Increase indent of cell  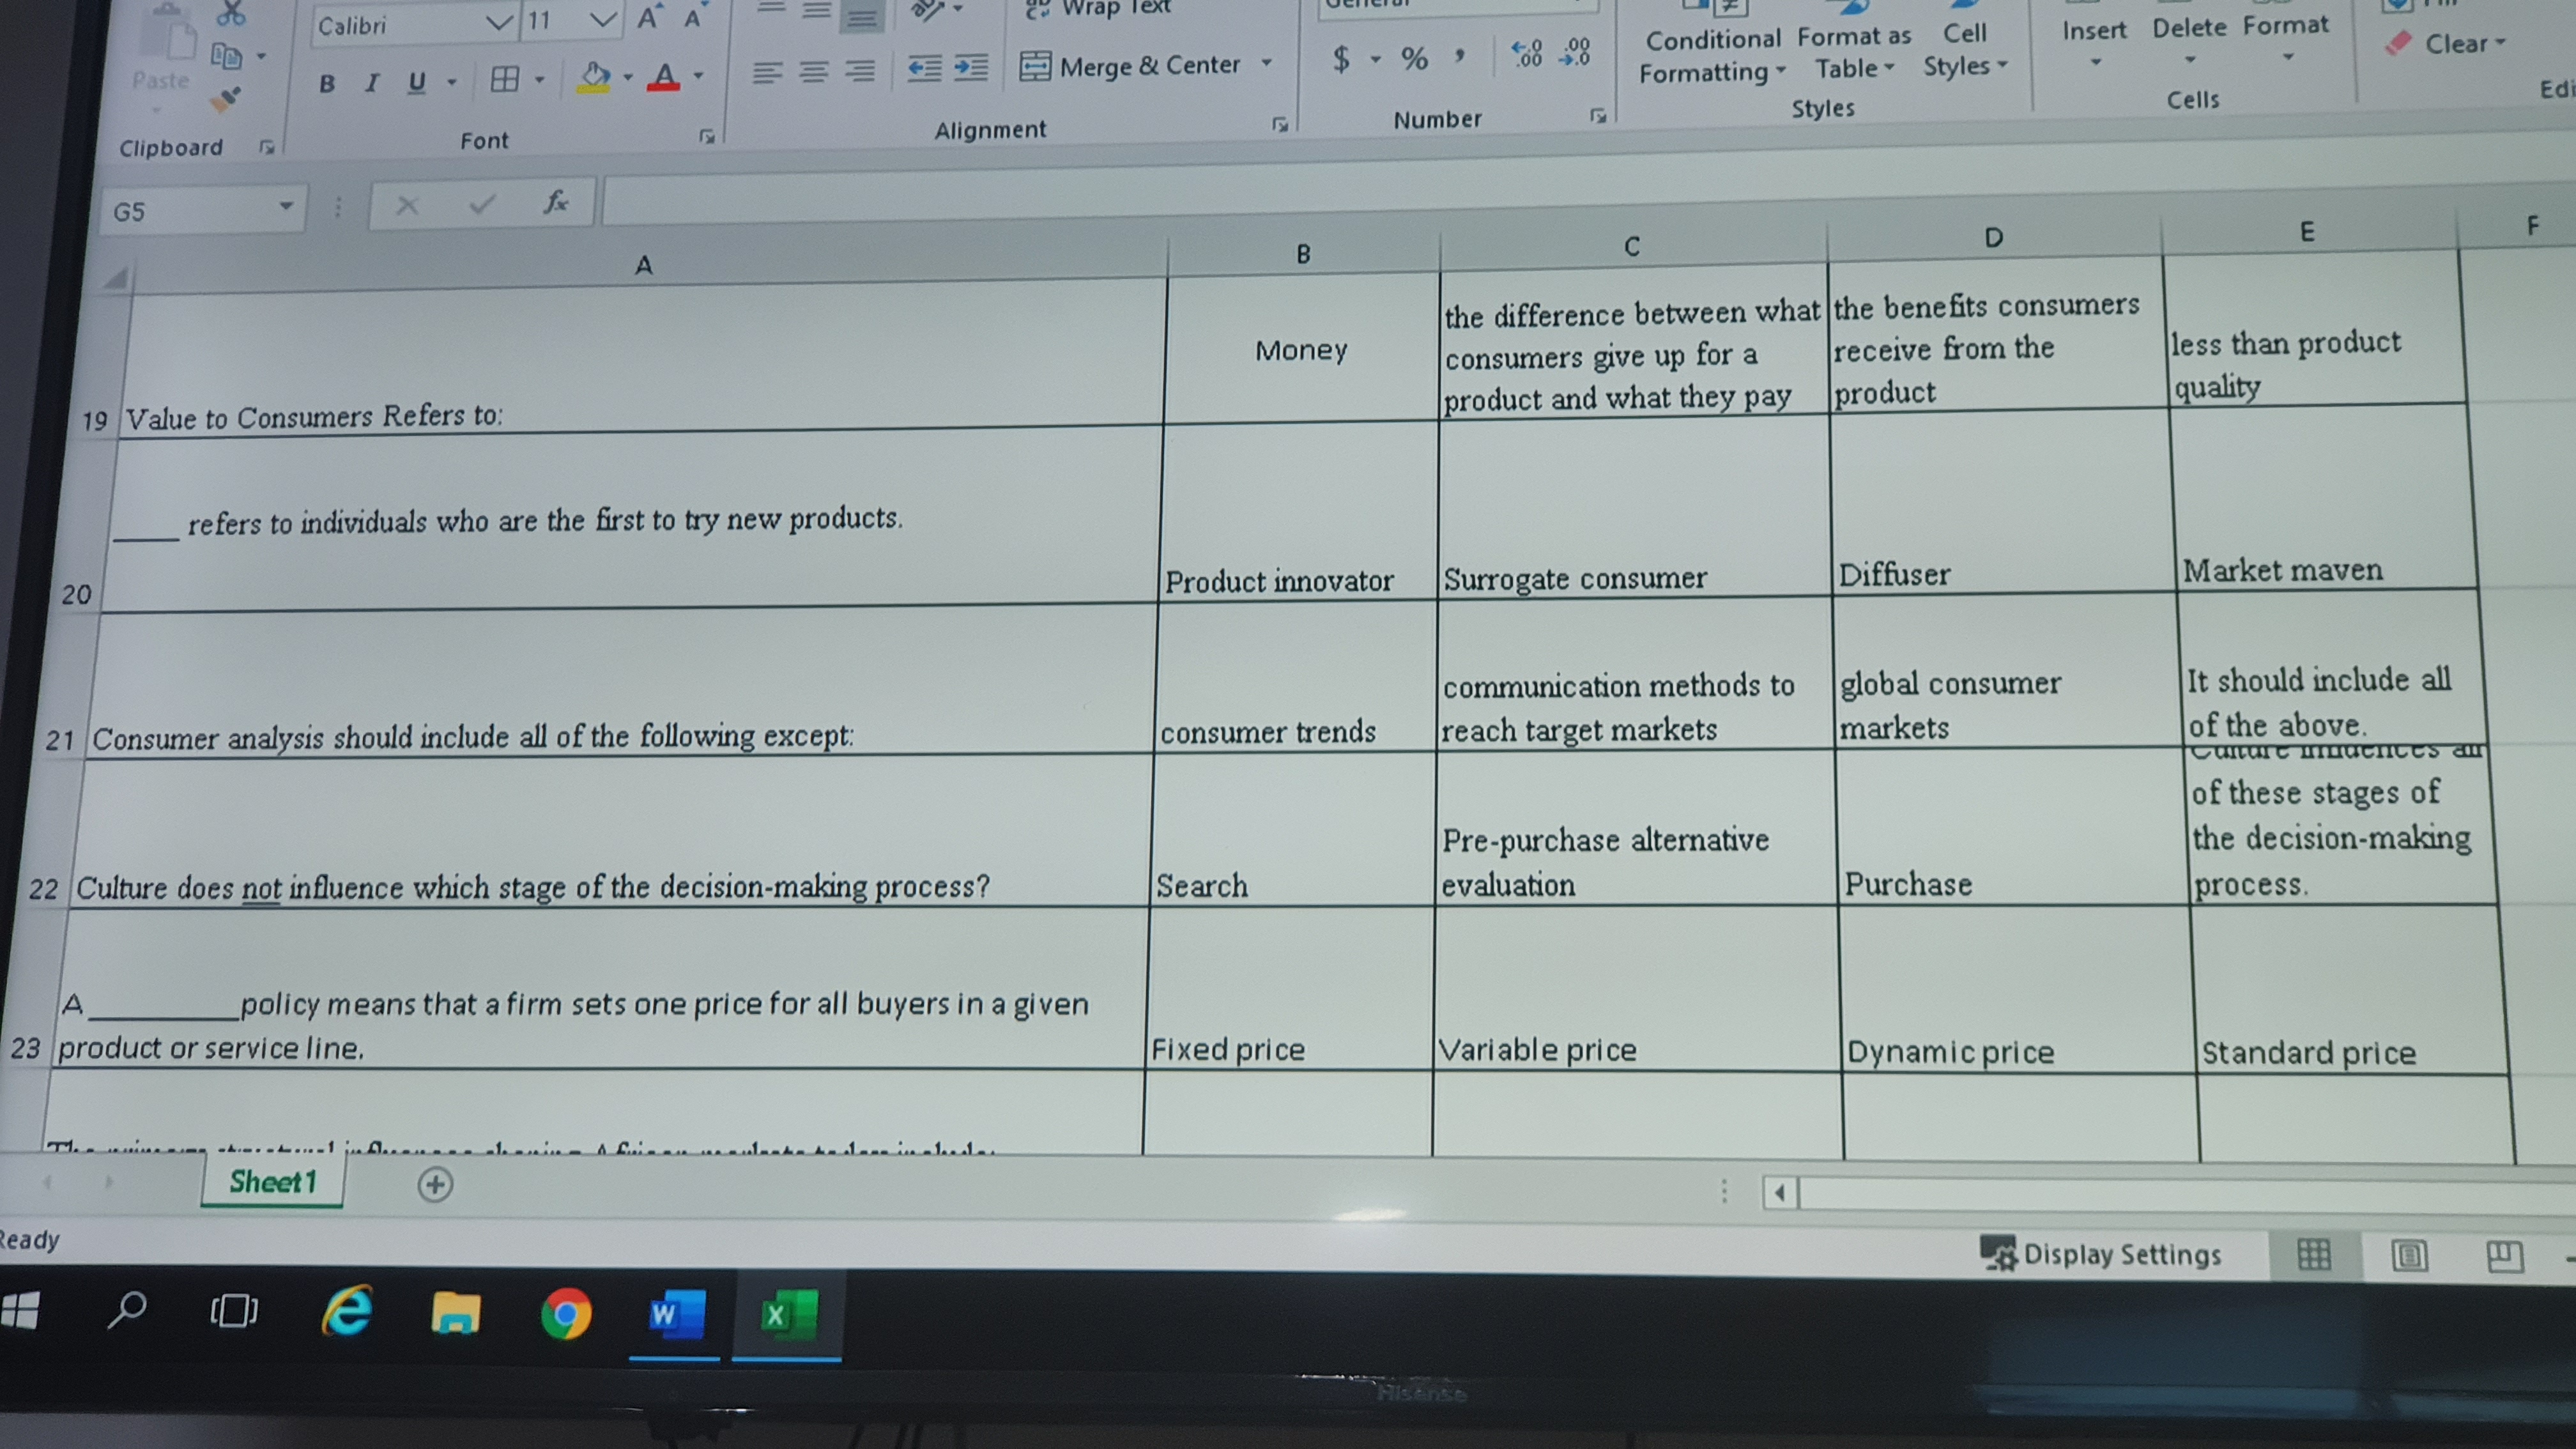pos(970,68)
